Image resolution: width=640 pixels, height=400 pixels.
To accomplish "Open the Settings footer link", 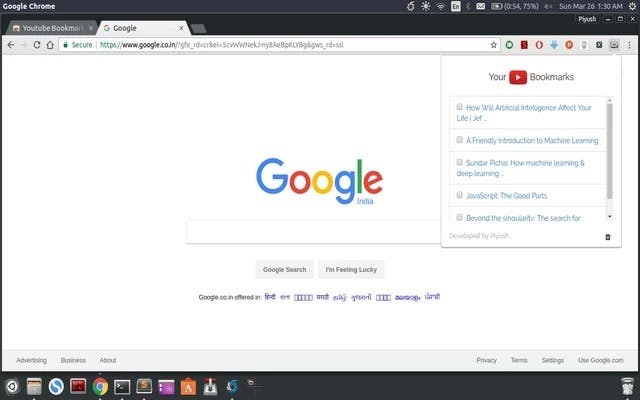I will 553,360.
